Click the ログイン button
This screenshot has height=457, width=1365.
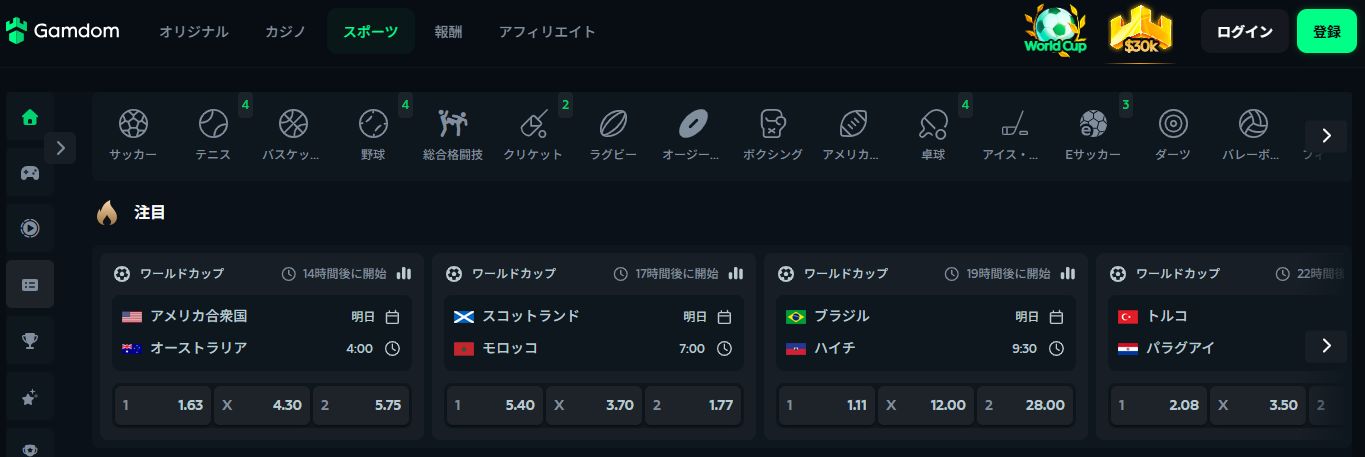point(1245,32)
